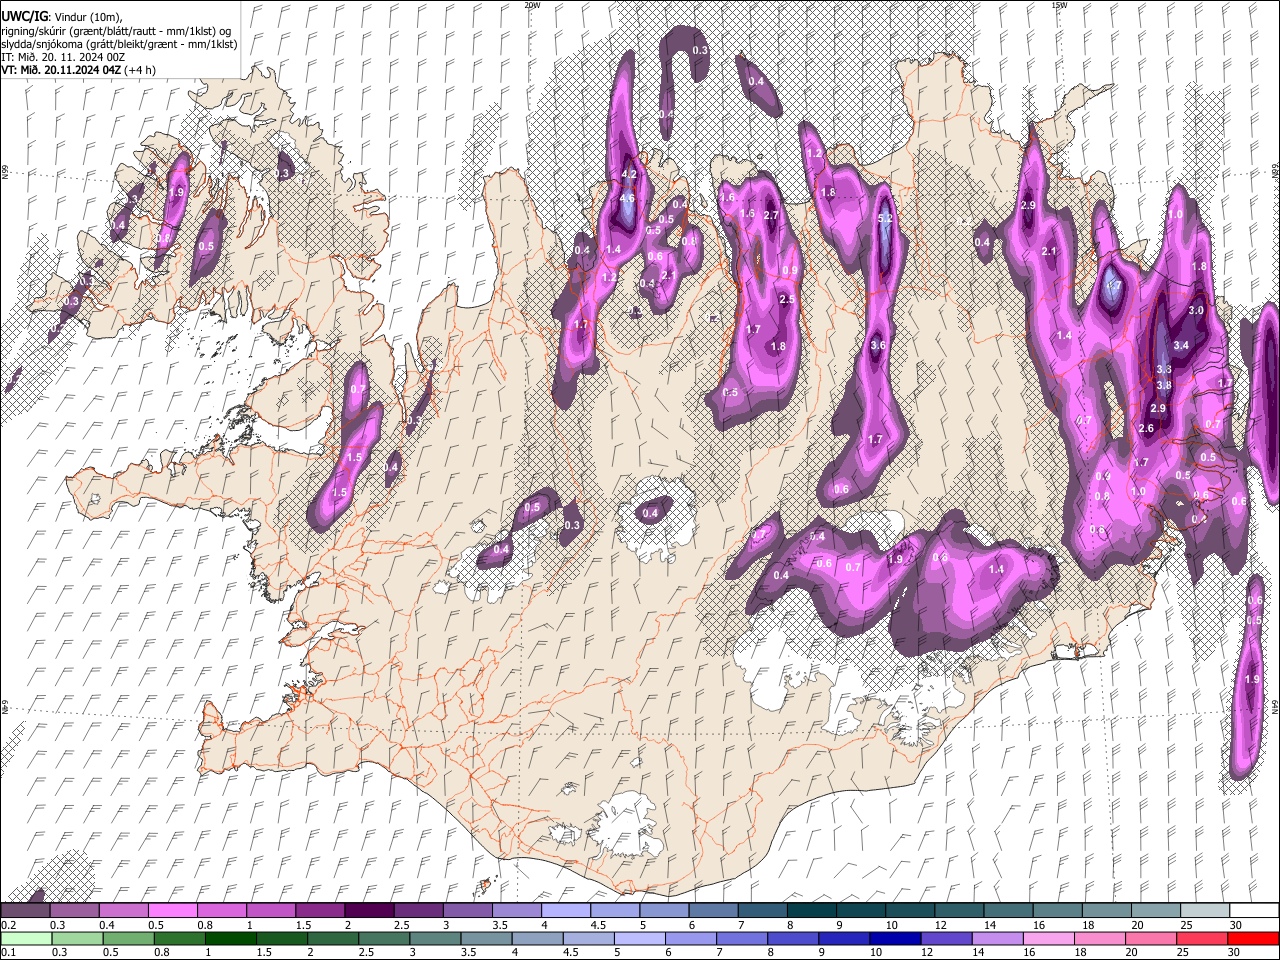Click the 0.1 label on the rain scale
Image resolution: width=1280 pixels, height=960 pixels.
(8, 952)
